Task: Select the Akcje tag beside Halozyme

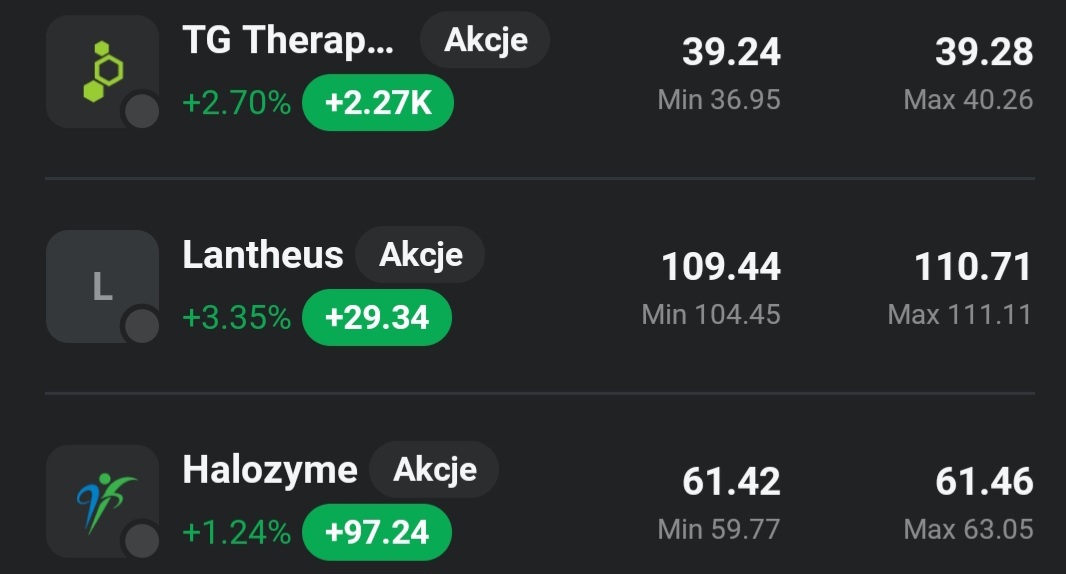Action: pos(435,469)
